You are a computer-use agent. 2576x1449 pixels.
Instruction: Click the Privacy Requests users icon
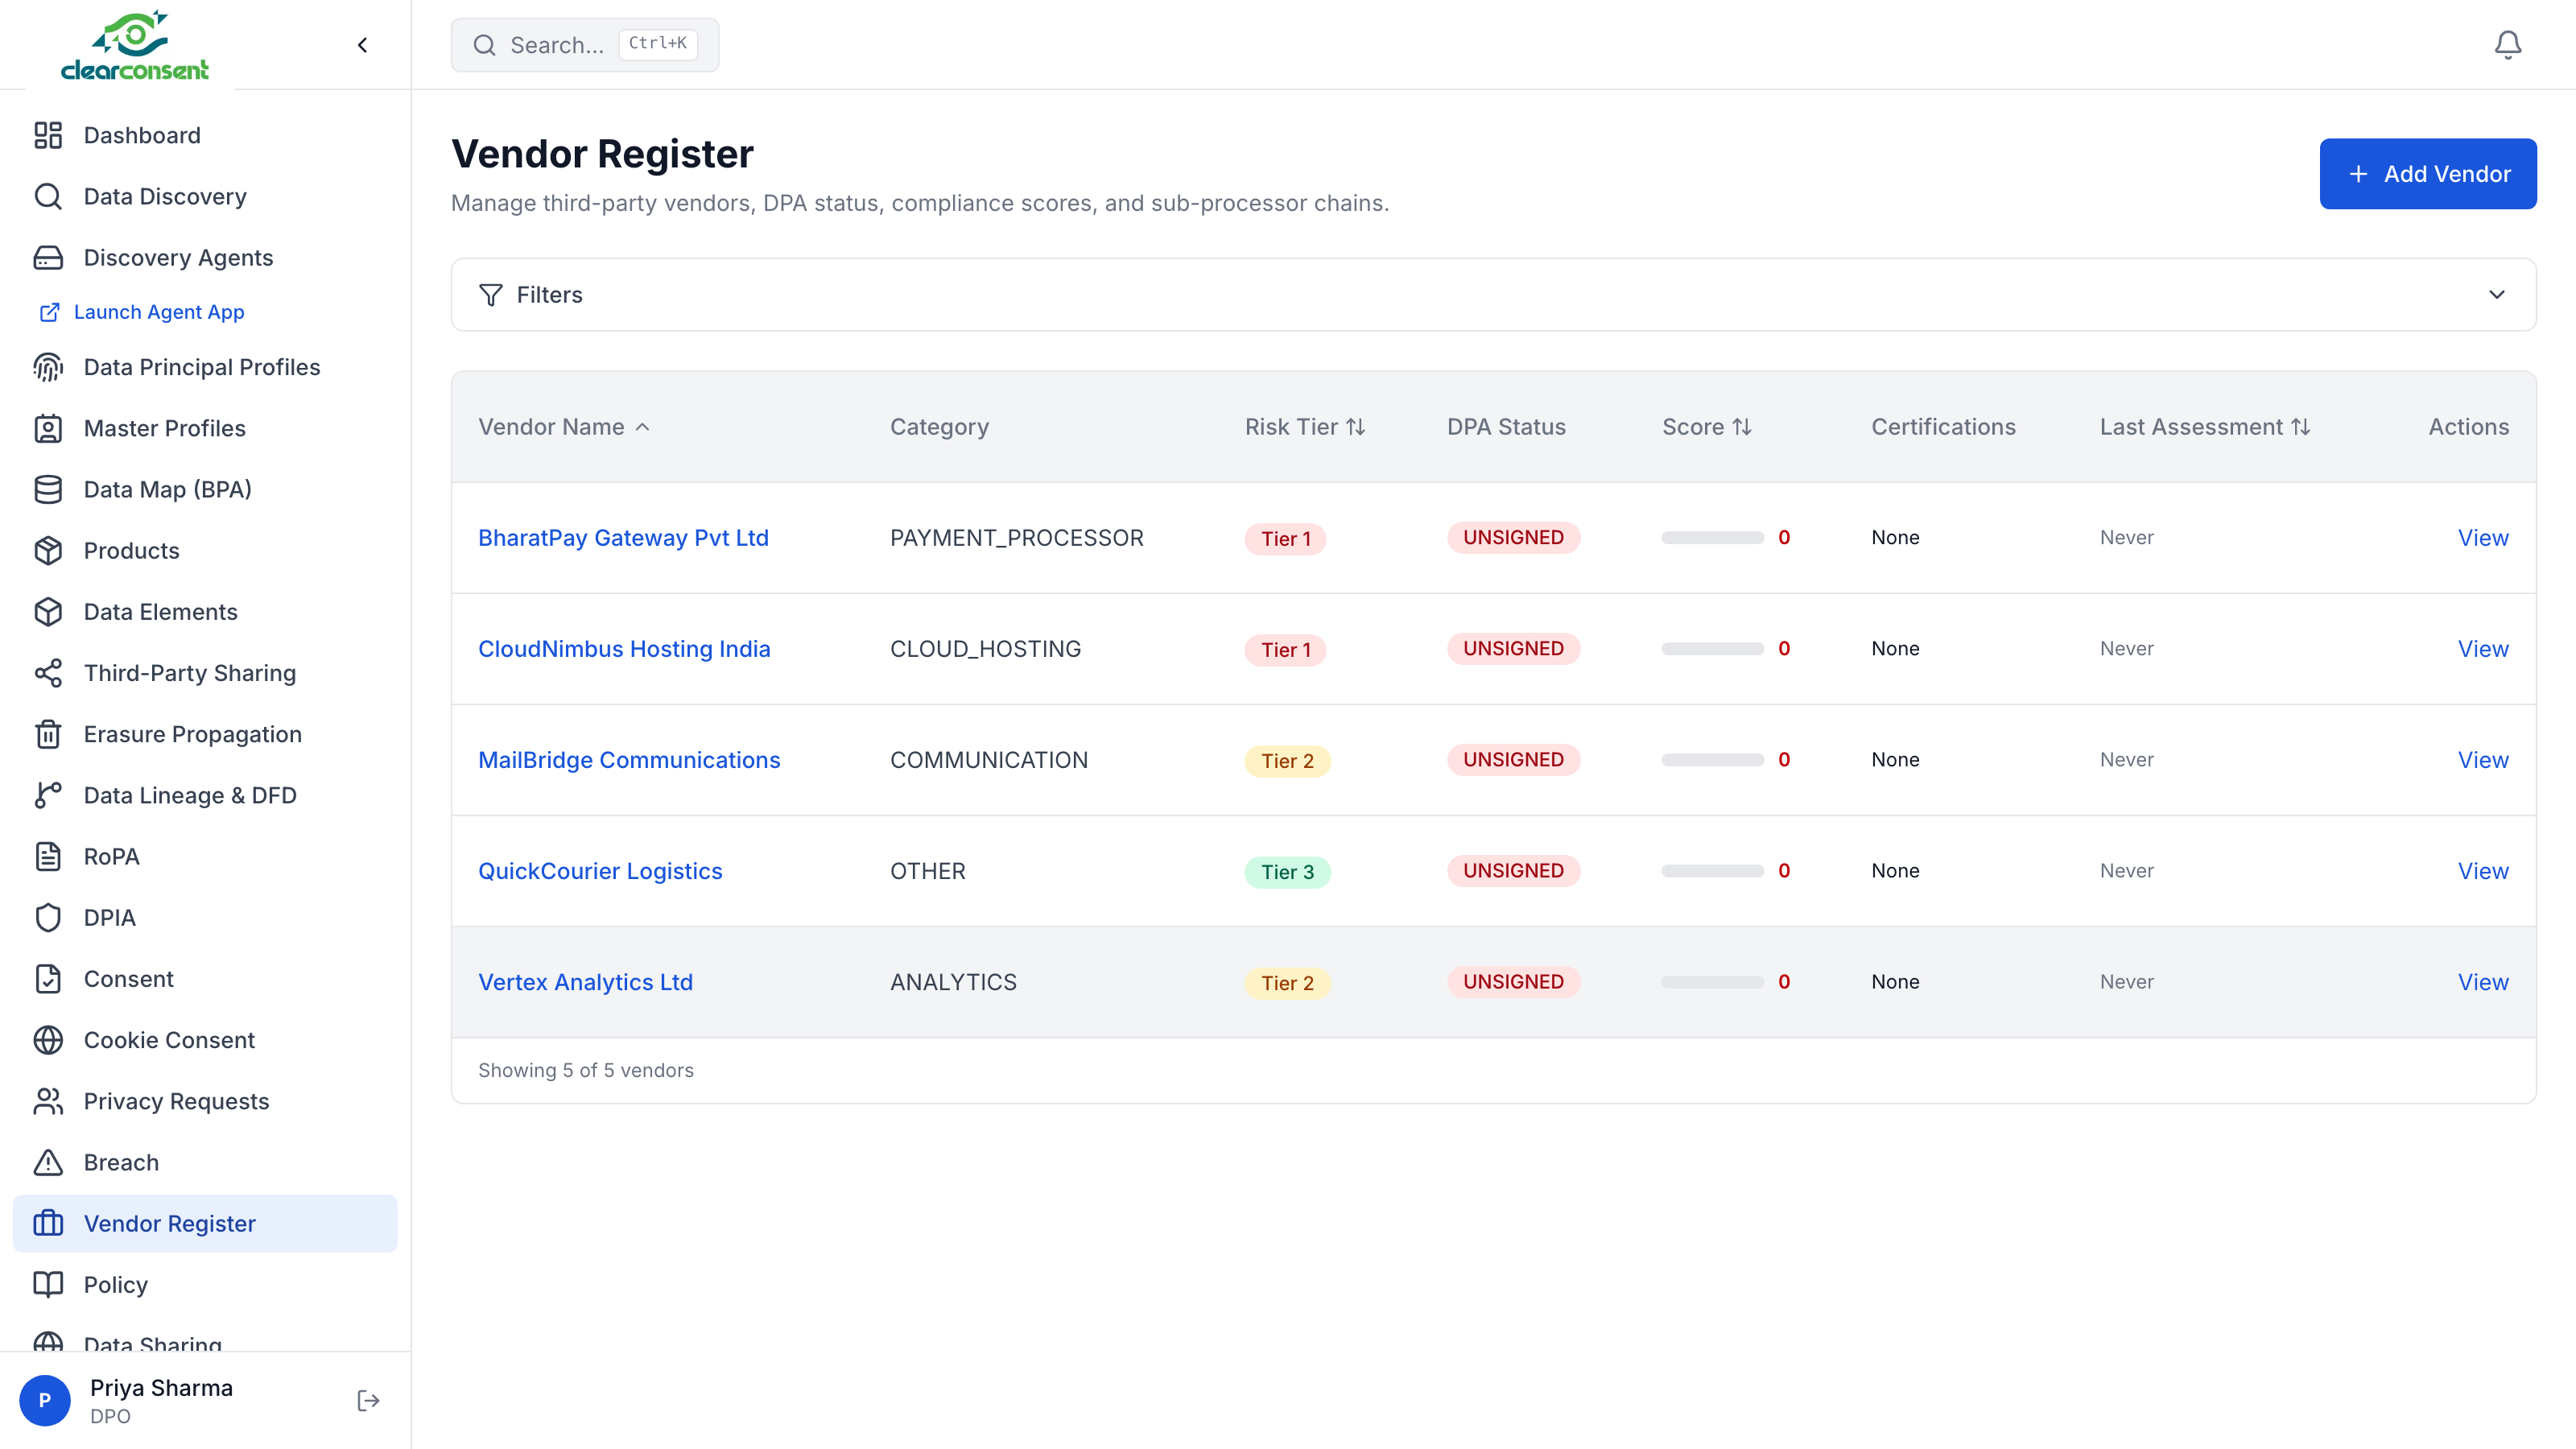48,1101
